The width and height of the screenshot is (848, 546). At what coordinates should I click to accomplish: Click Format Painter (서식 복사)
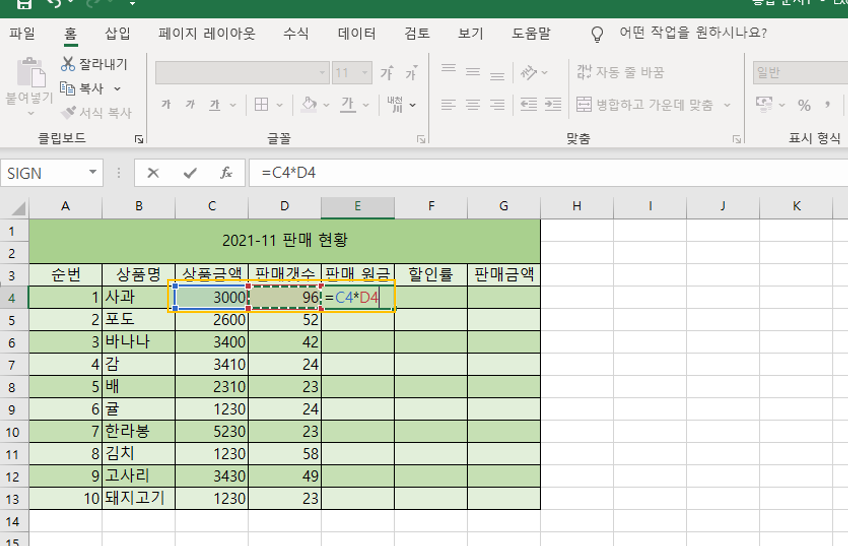coord(96,112)
